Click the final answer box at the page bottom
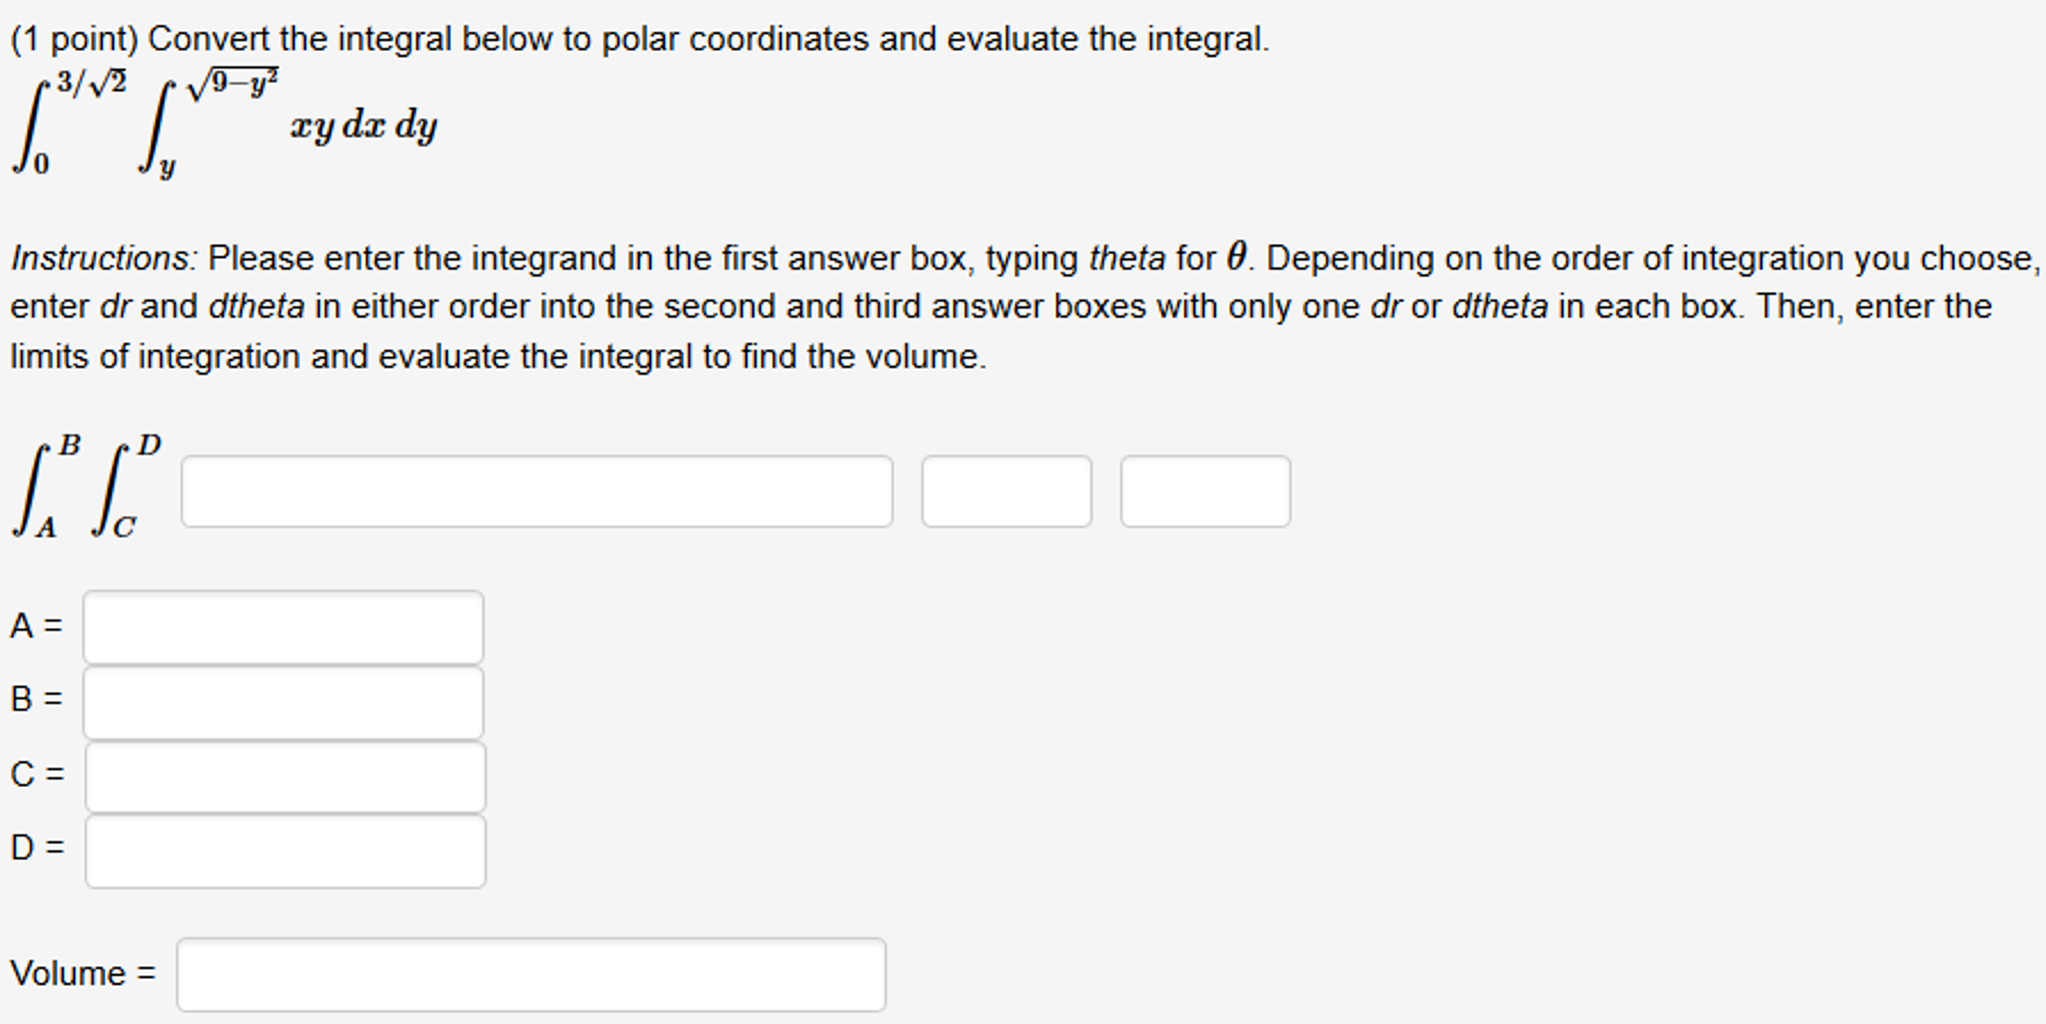This screenshot has height=1024, width=2046. pyautogui.click(x=530, y=973)
